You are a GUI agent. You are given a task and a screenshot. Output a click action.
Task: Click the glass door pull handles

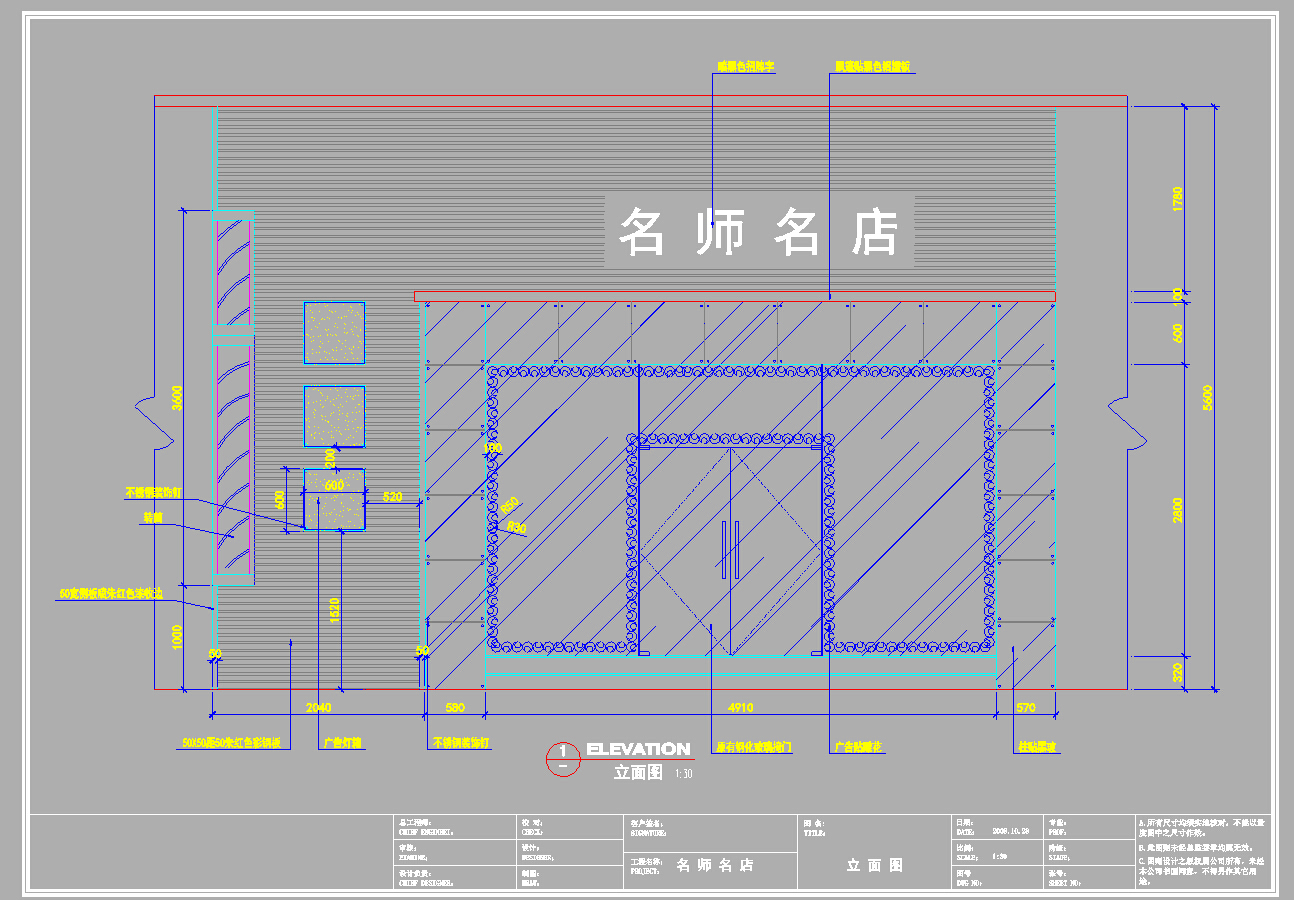tap(730, 549)
